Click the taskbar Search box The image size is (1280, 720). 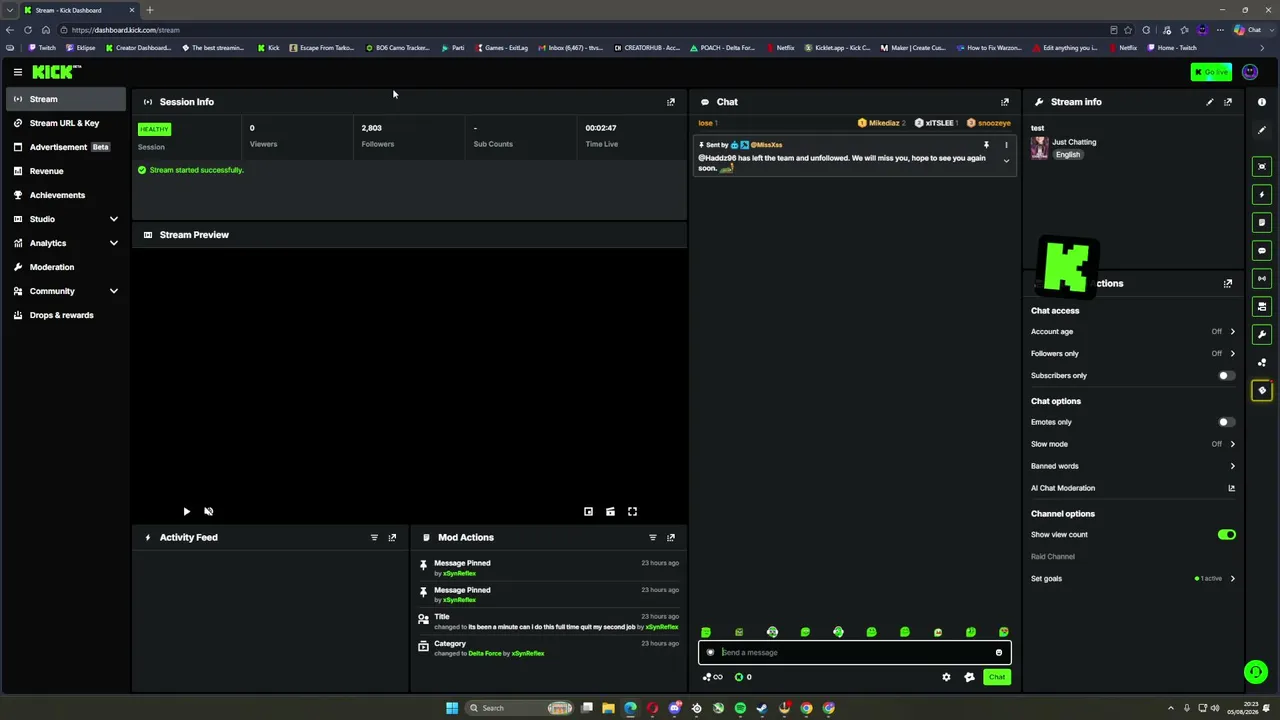(519, 708)
